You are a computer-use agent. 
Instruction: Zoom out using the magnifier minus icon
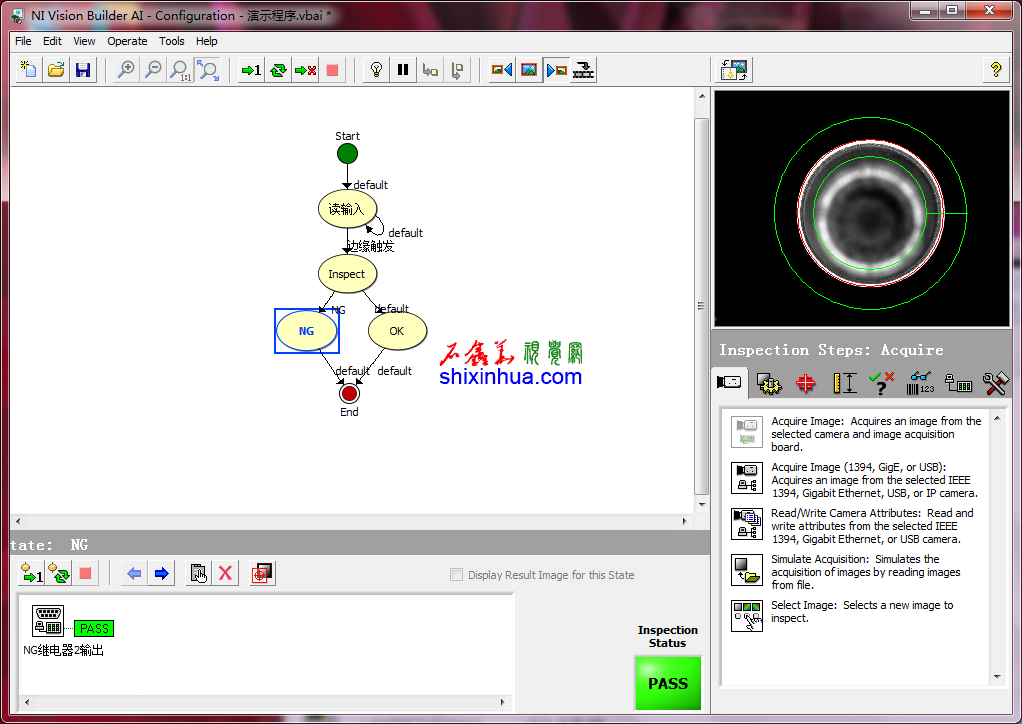[153, 70]
